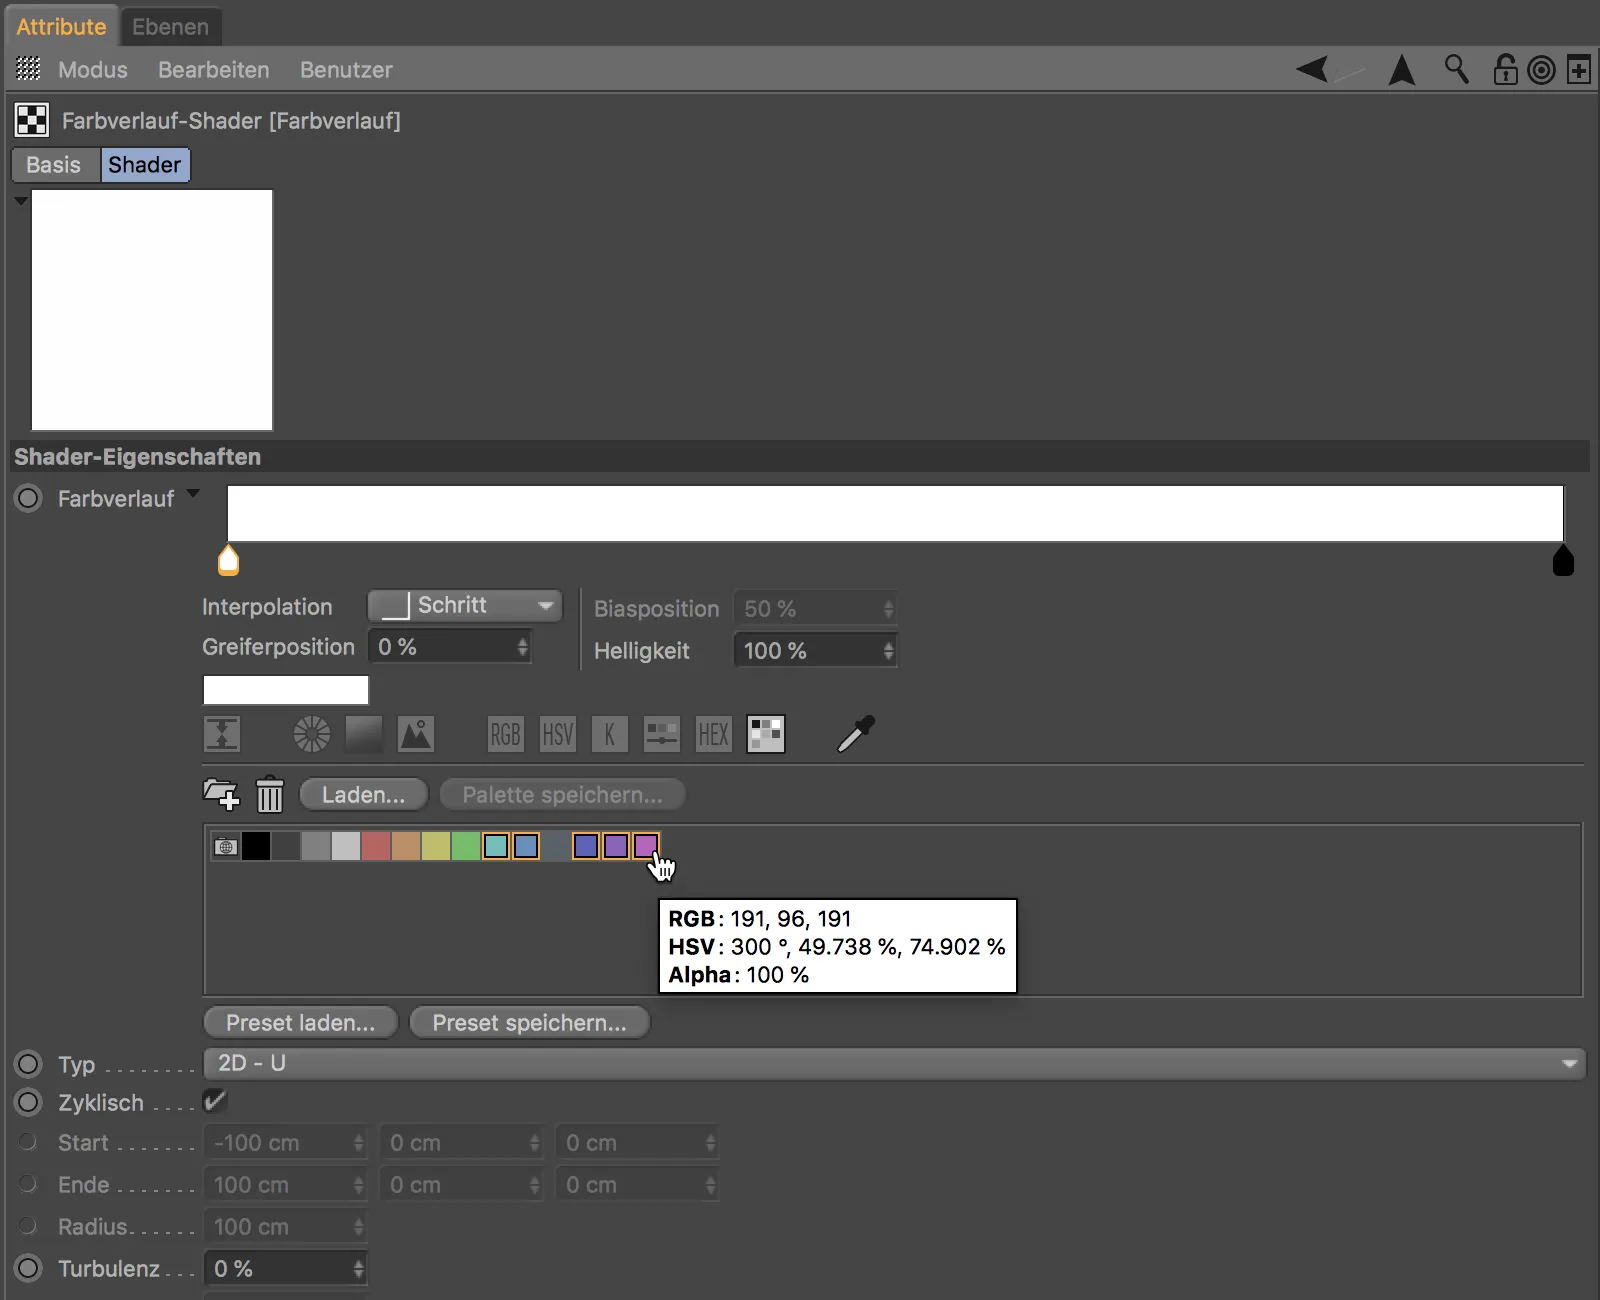Click the Laden... button
The image size is (1600, 1300).
(x=364, y=795)
